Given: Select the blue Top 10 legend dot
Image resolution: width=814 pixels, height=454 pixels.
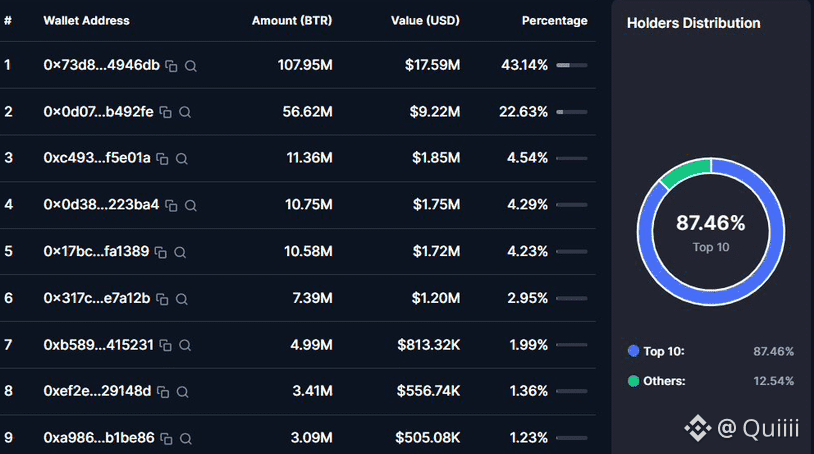Looking at the screenshot, I should [x=633, y=351].
